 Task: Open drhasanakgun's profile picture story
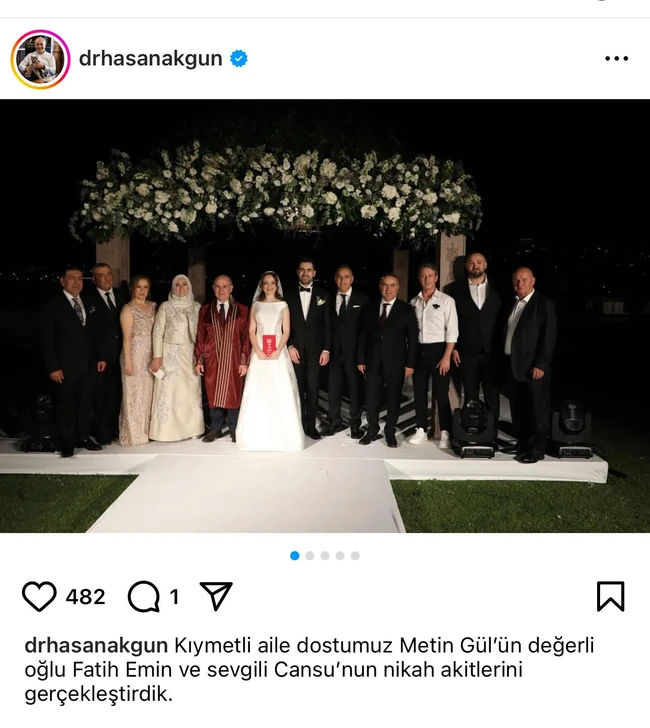point(40,59)
